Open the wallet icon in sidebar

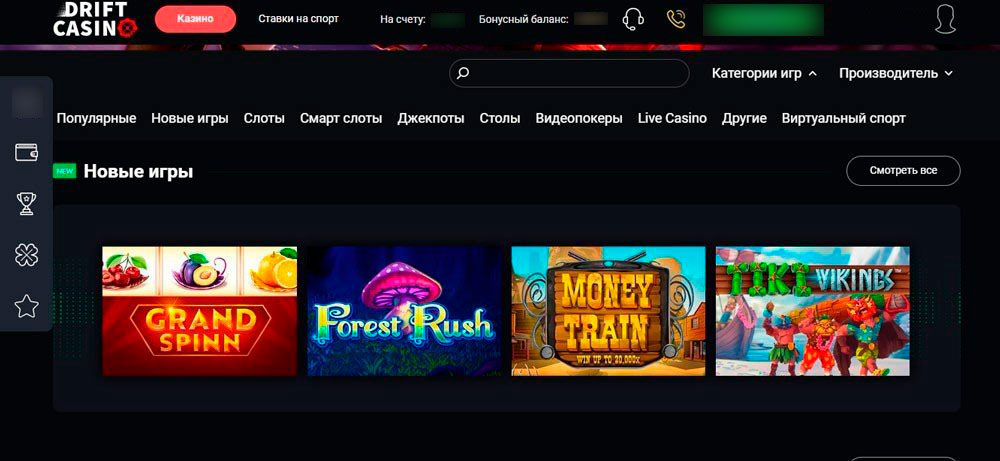tap(26, 152)
